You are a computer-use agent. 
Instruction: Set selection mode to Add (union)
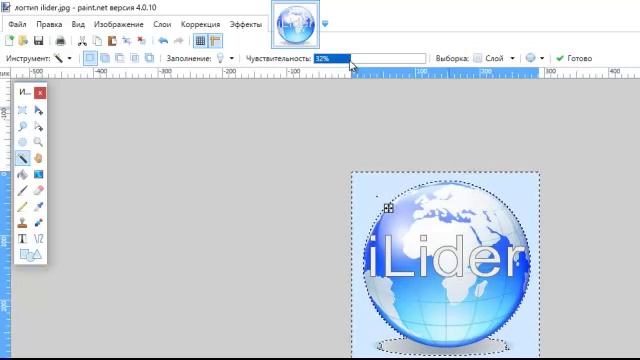coord(105,58)
